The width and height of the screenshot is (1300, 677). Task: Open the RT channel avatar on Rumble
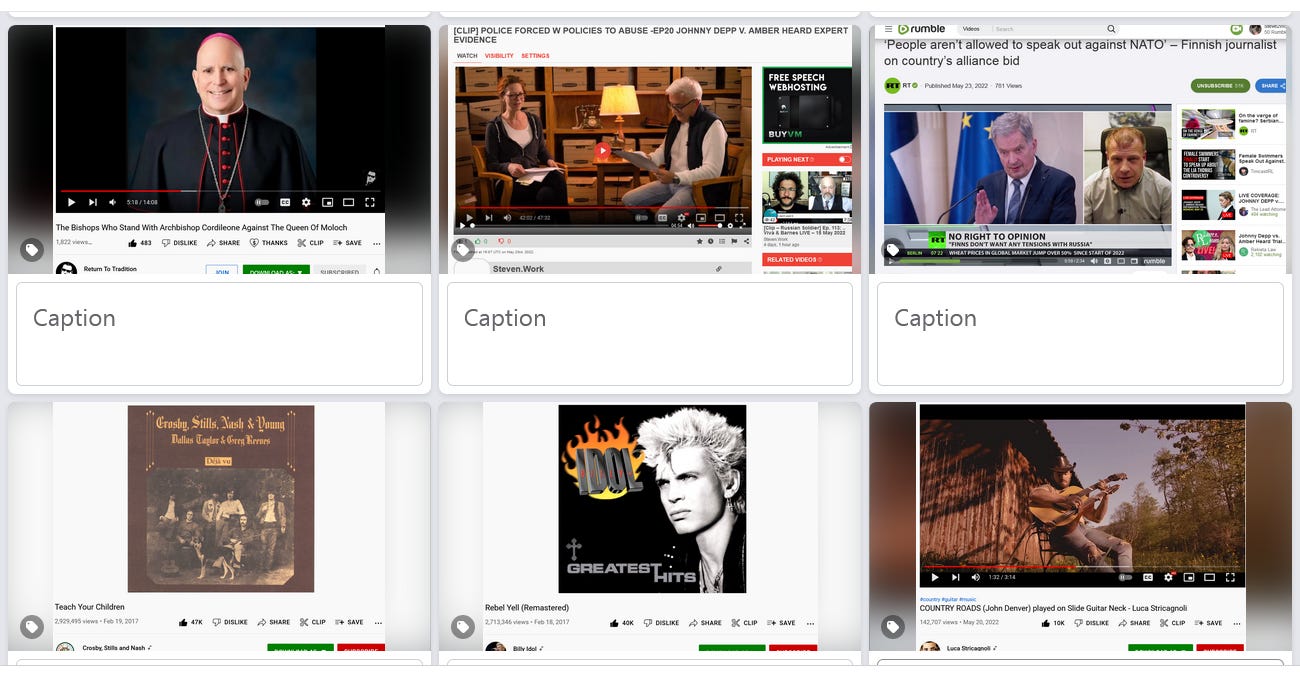pos(892,86)
